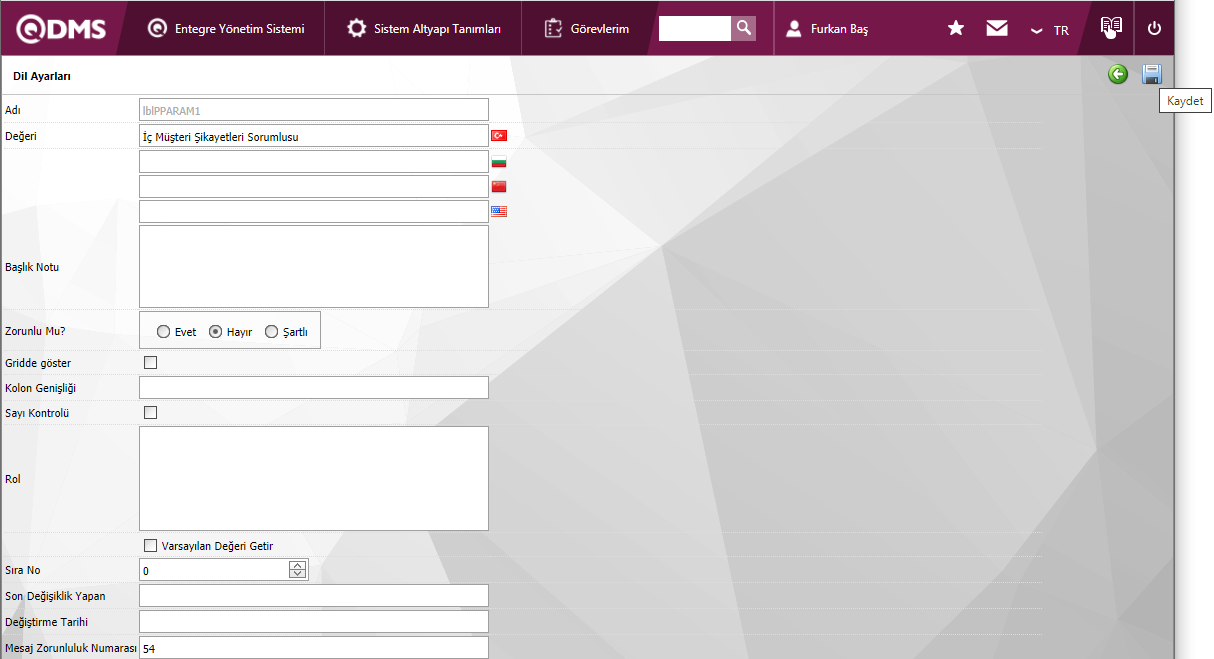1214x659 pixels.
Task: Open Entegre Yönetim Sistemi menu
Action: tap(226, 29)
